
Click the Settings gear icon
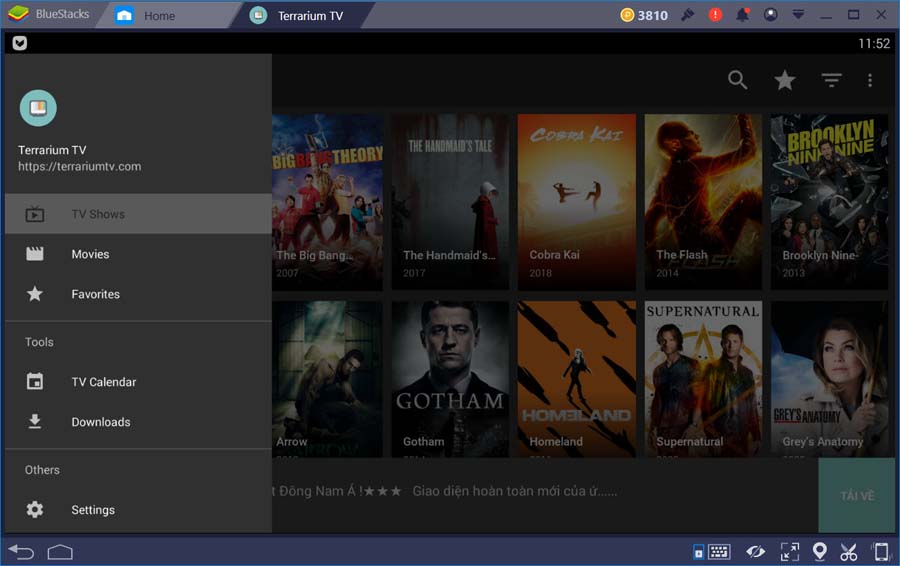point(34,509)
